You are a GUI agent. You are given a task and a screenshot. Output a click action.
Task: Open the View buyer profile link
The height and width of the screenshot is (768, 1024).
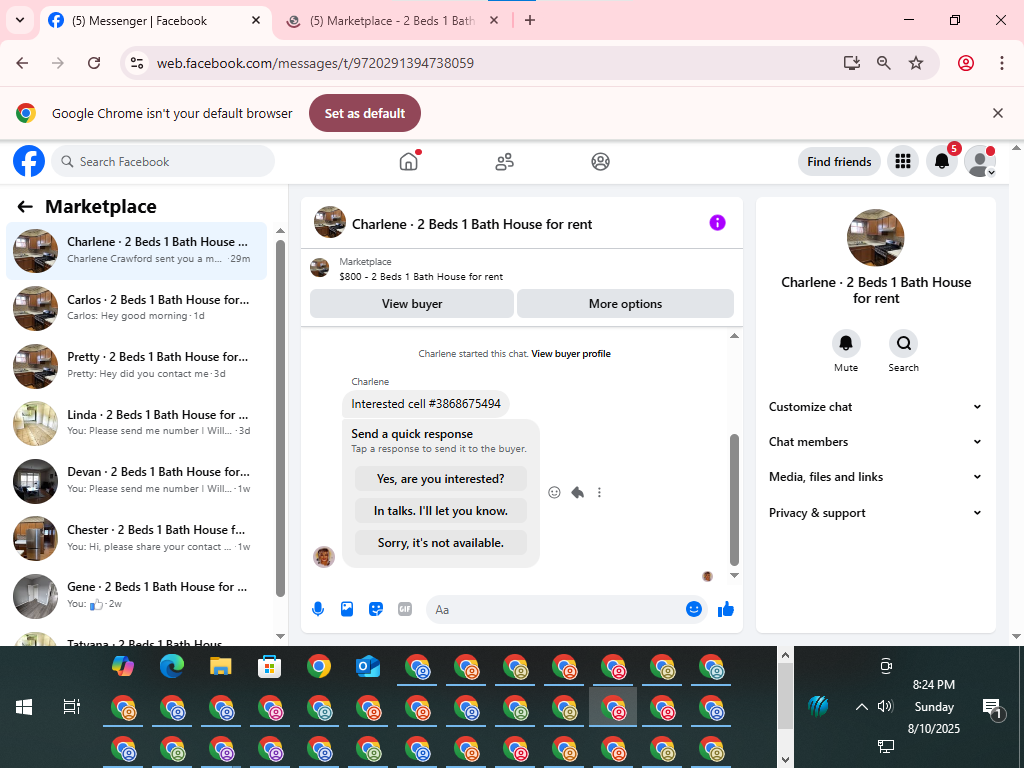coord(571,354)
